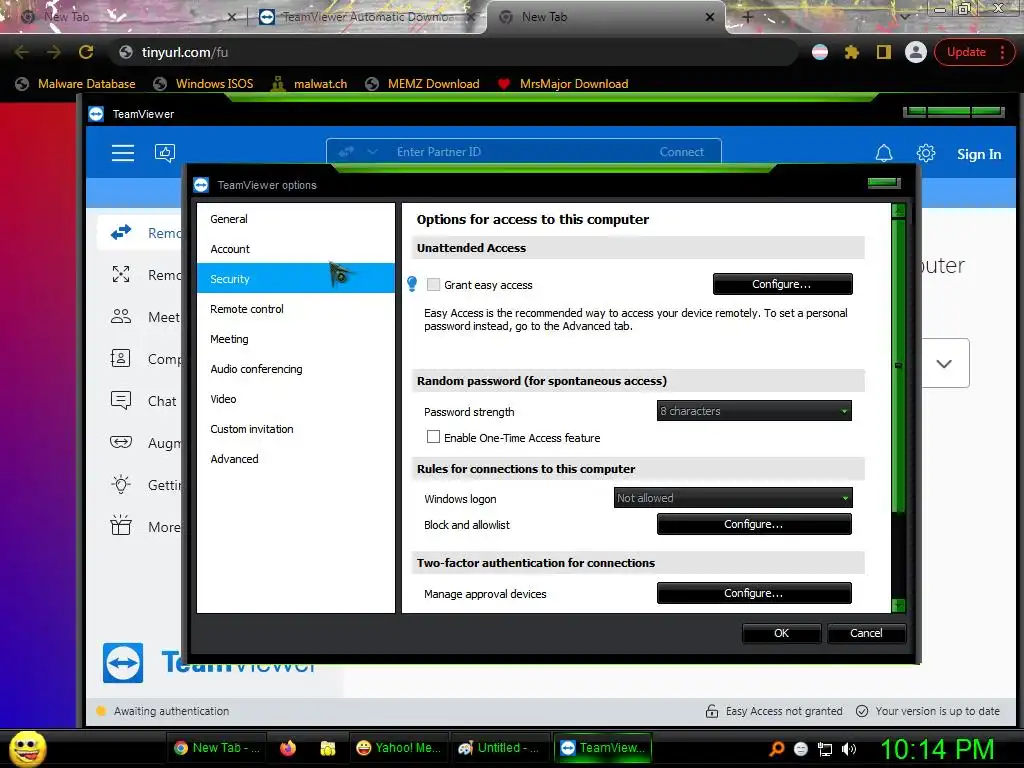Open the Augmented Reality sidebar icon
This screenshot has width=1024, height=768.
click(121, 443)
